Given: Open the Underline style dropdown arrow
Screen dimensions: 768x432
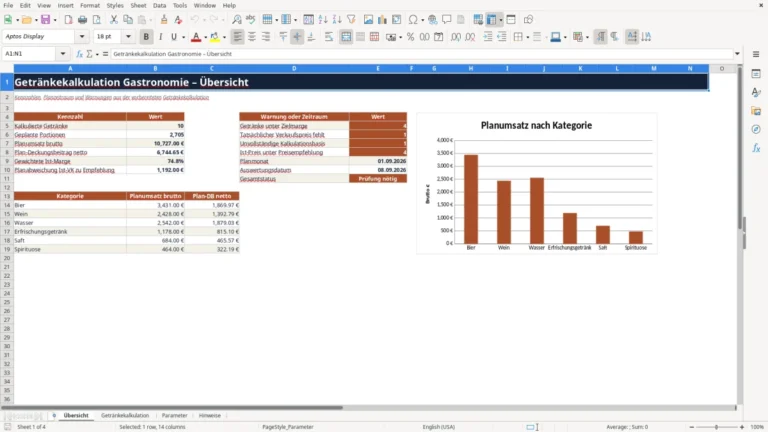Looking at the screenshot, I should pos(183,37).
